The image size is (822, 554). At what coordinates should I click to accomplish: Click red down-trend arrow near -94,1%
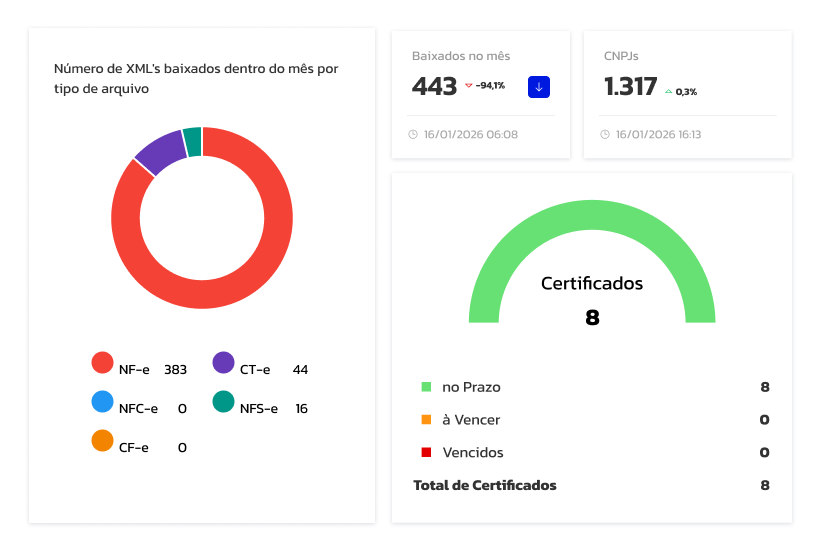(468, 86)
